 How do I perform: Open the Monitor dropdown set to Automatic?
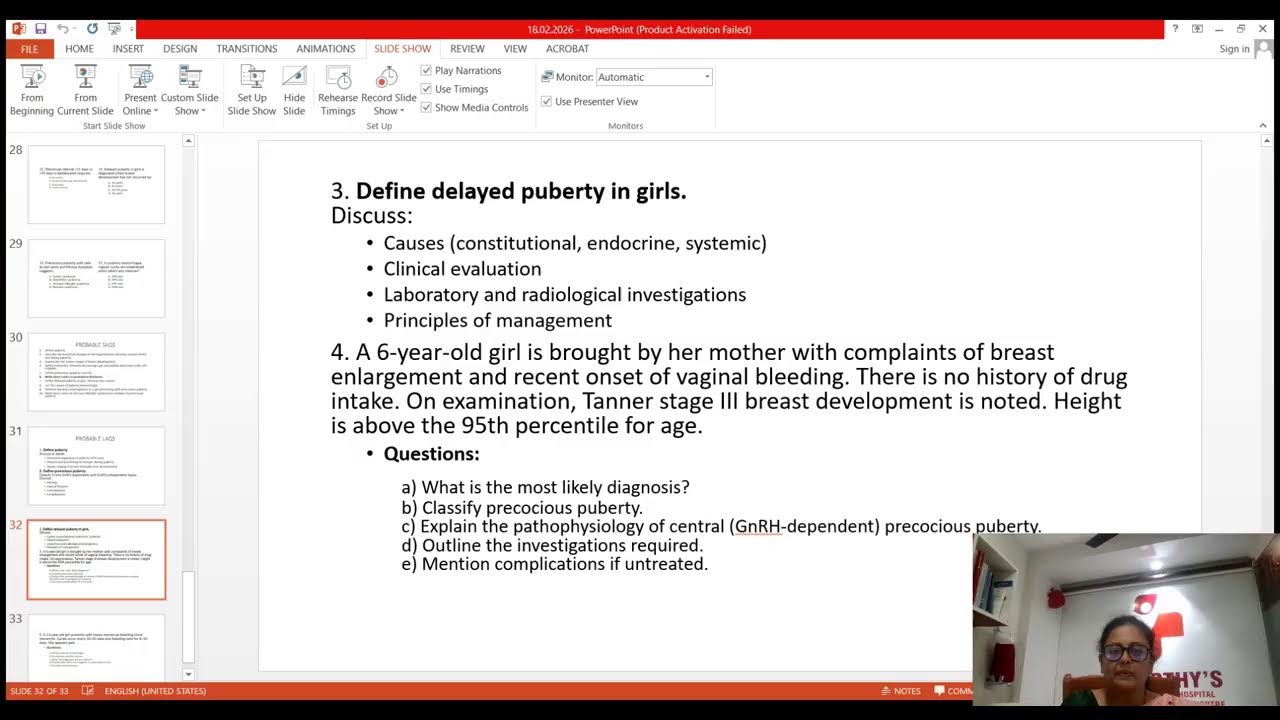tap(654, 77)
